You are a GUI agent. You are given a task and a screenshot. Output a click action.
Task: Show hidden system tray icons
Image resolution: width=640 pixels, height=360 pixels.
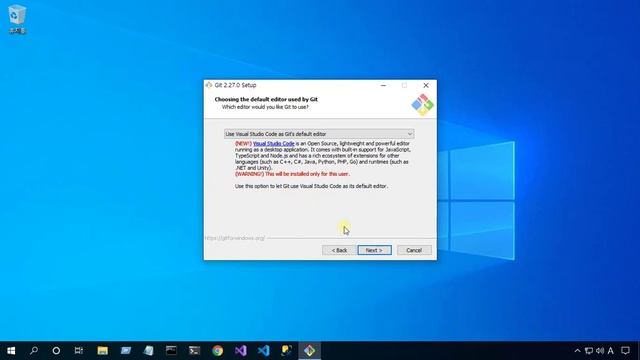(577, 351)
